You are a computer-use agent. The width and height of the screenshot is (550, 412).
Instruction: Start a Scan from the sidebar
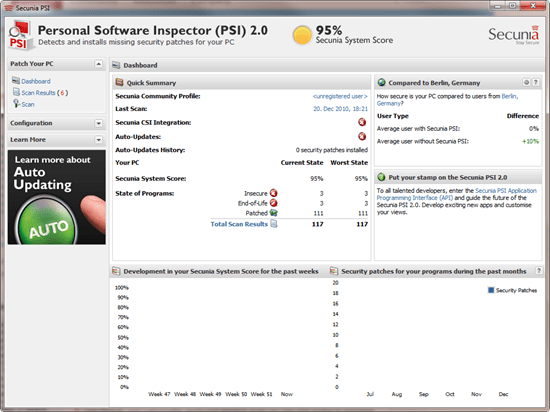tap(28, 104)
